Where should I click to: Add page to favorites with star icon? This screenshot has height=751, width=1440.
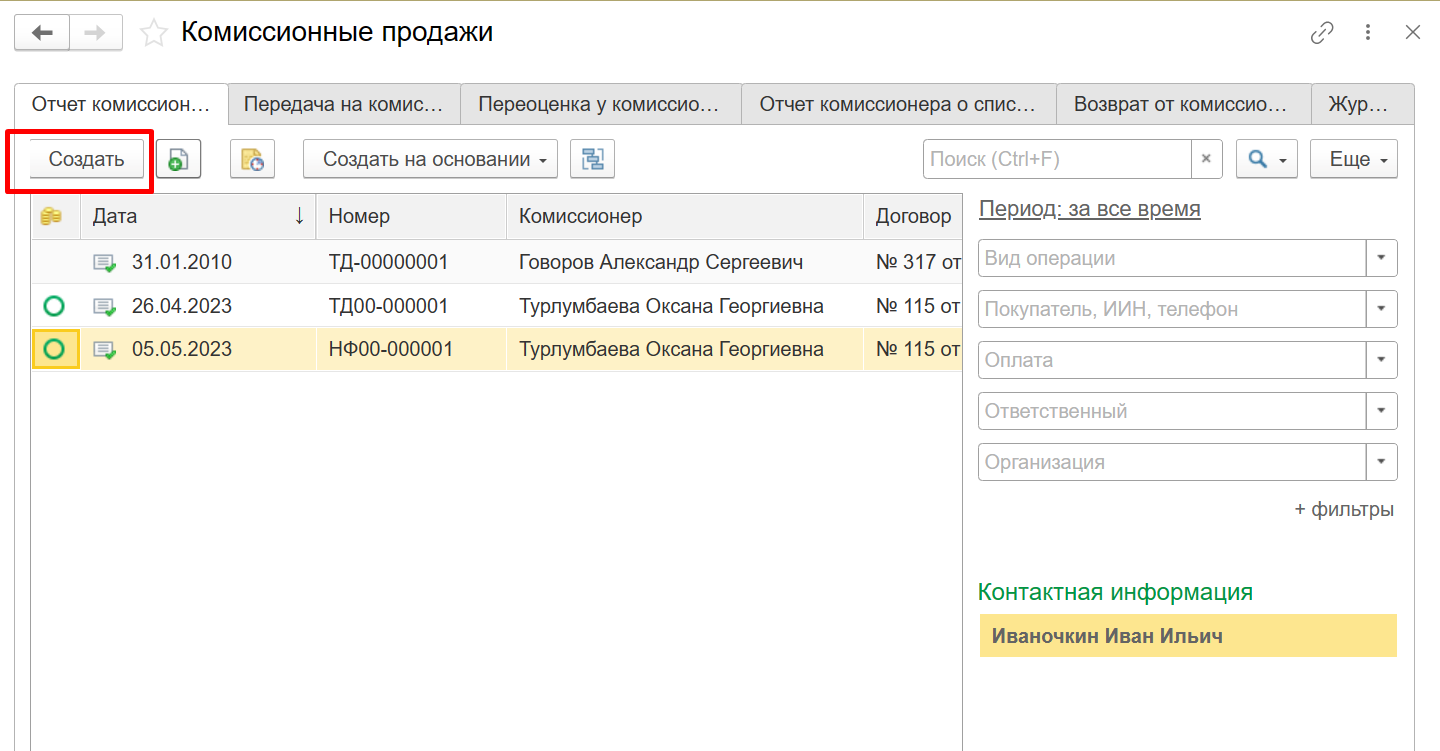click(153, 33)
